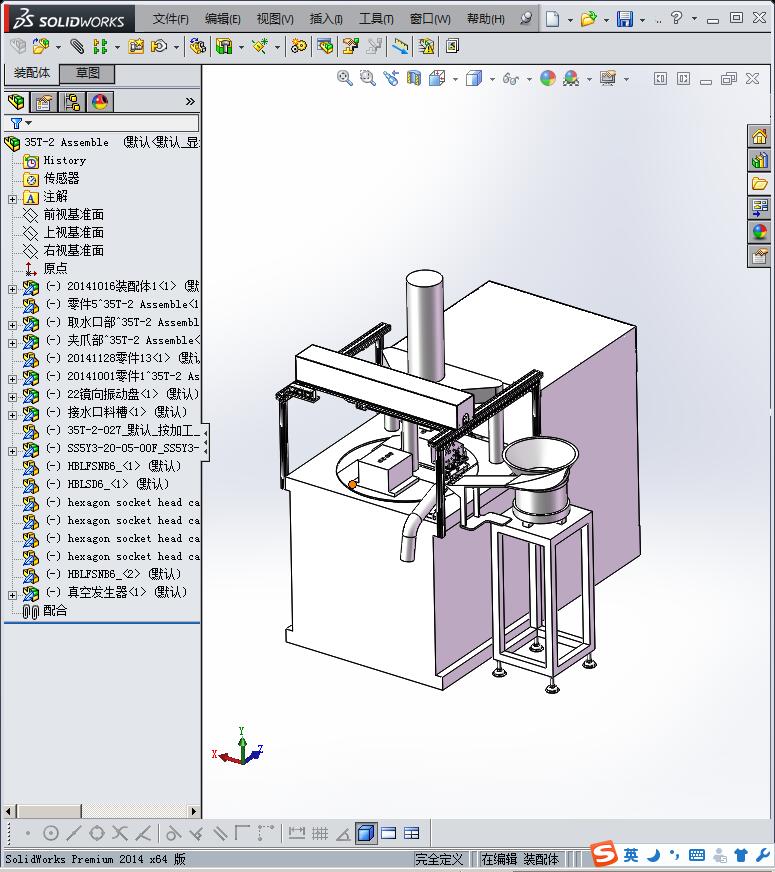The width and height of the screenshot is (775, 872).
Task: Click the Move Component icon
Action: pyautogui.click(x=159, y=46)
